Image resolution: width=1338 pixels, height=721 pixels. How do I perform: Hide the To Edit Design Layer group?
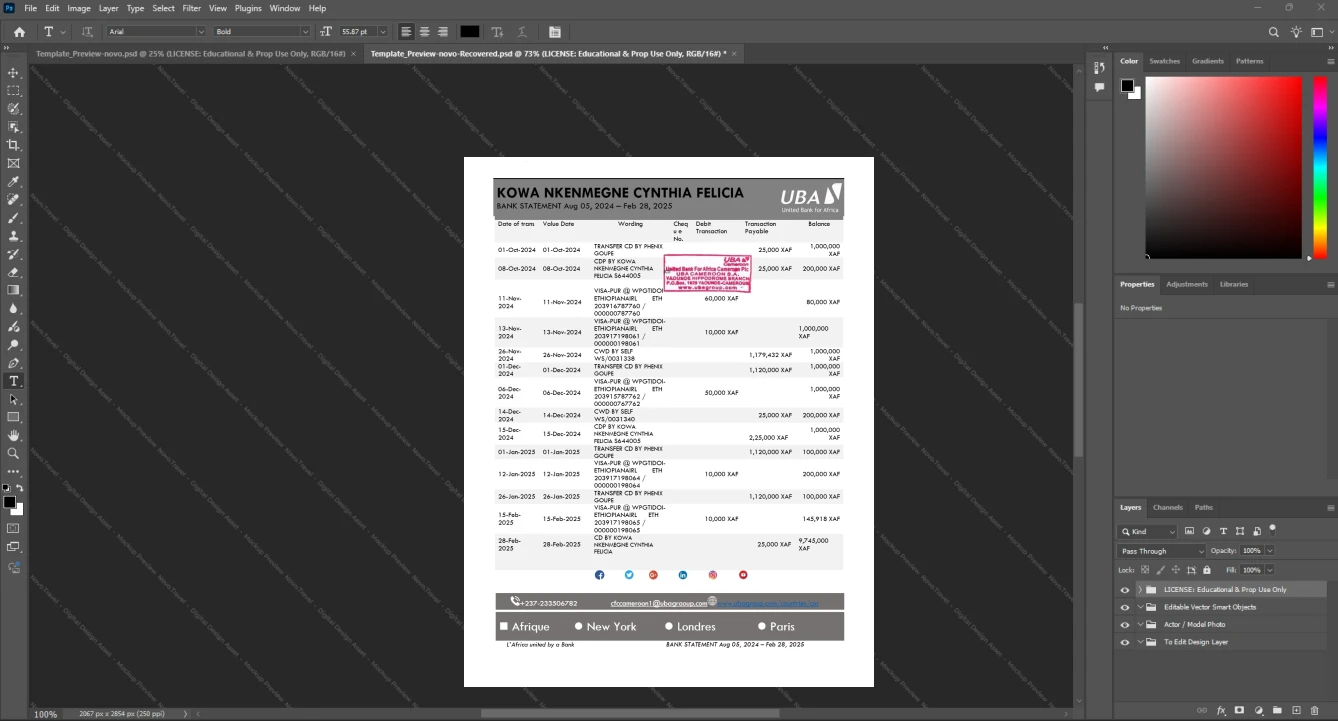[x=1125, y=642]
